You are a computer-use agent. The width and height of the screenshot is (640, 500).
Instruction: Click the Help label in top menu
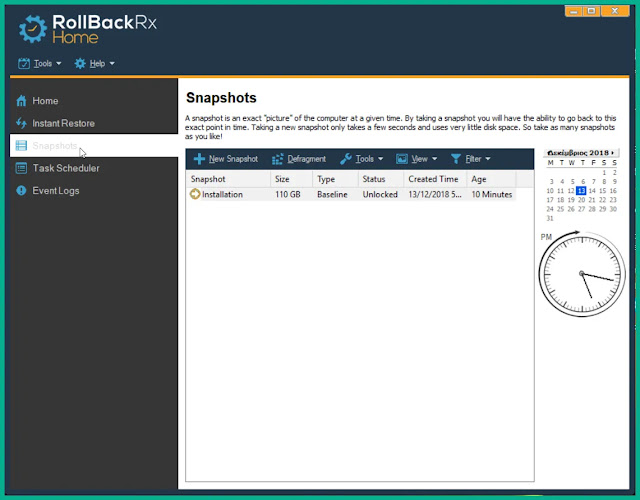pos(97,63)
